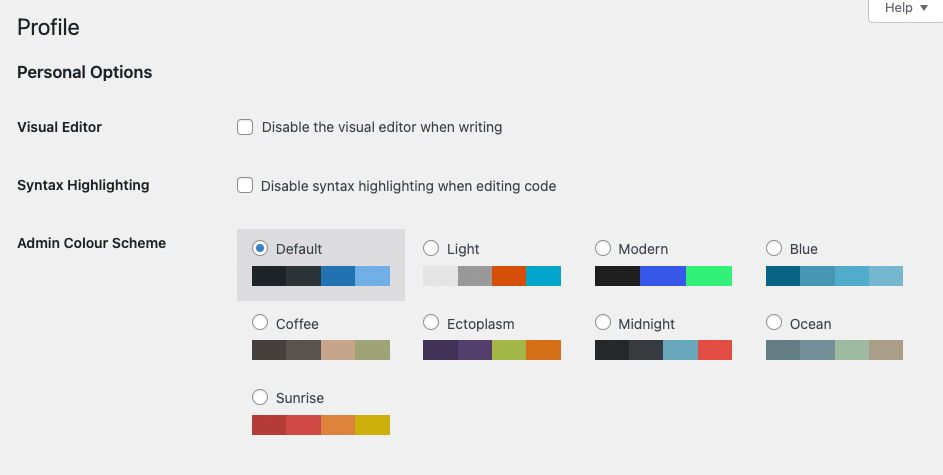Choose the Sunrise colour scheme radio
The height and width of the screenshot is (475, 943).
click(260, 397)
